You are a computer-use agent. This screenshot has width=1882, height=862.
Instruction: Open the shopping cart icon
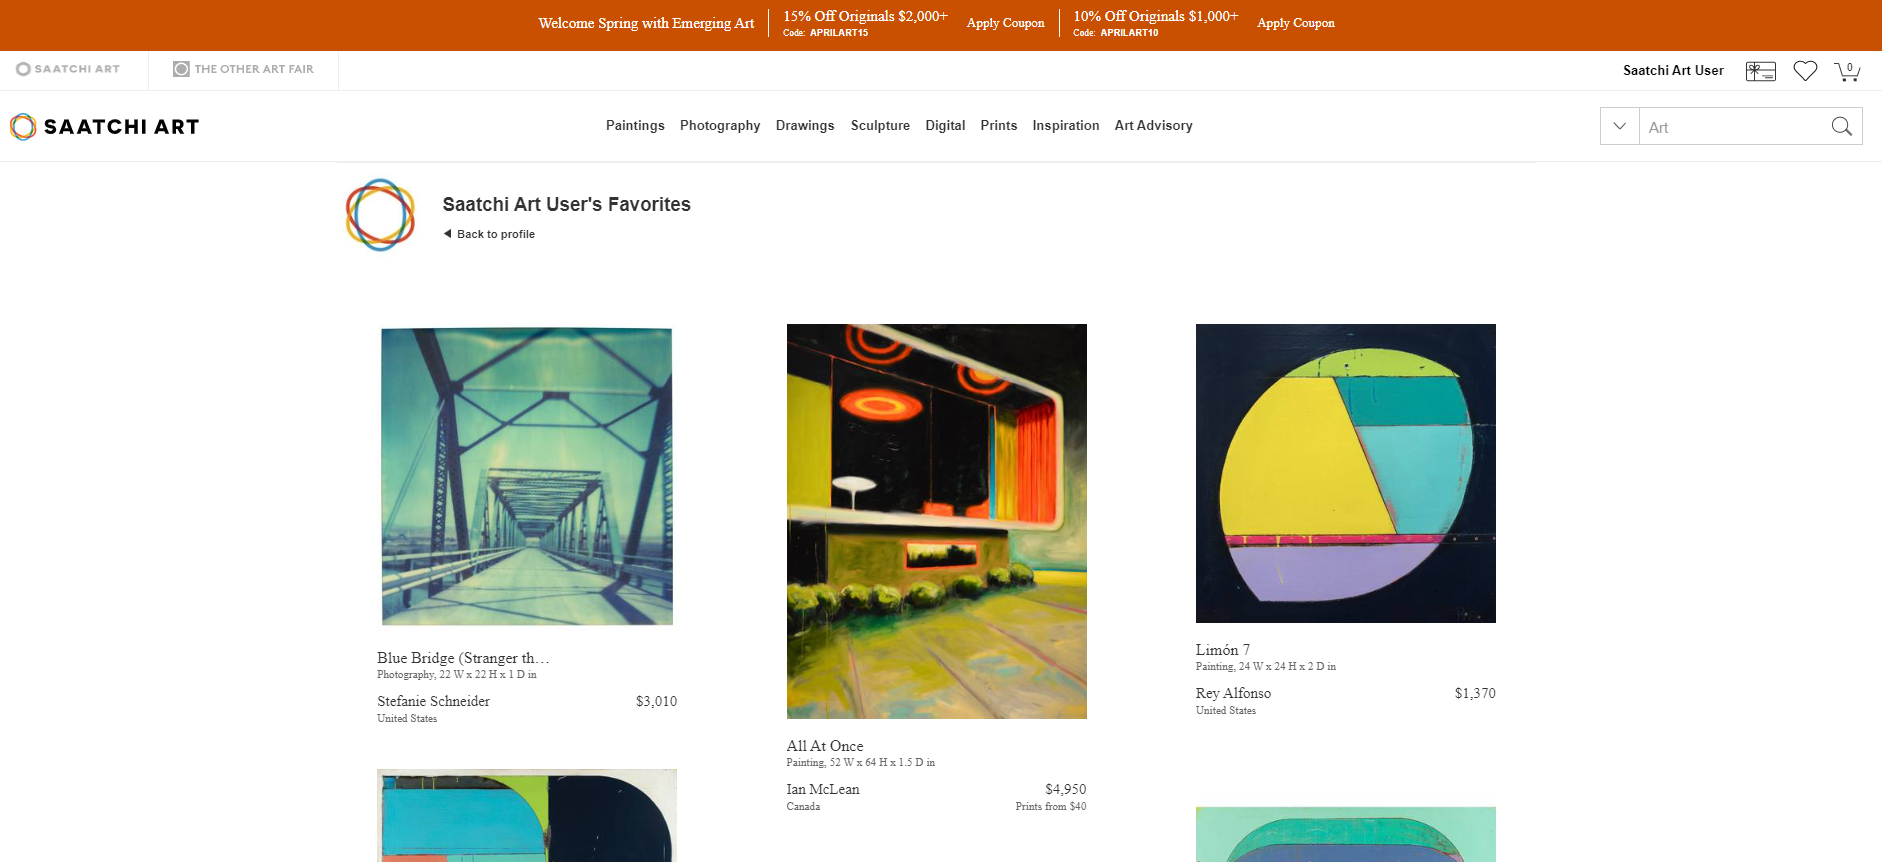point(1847,71)
